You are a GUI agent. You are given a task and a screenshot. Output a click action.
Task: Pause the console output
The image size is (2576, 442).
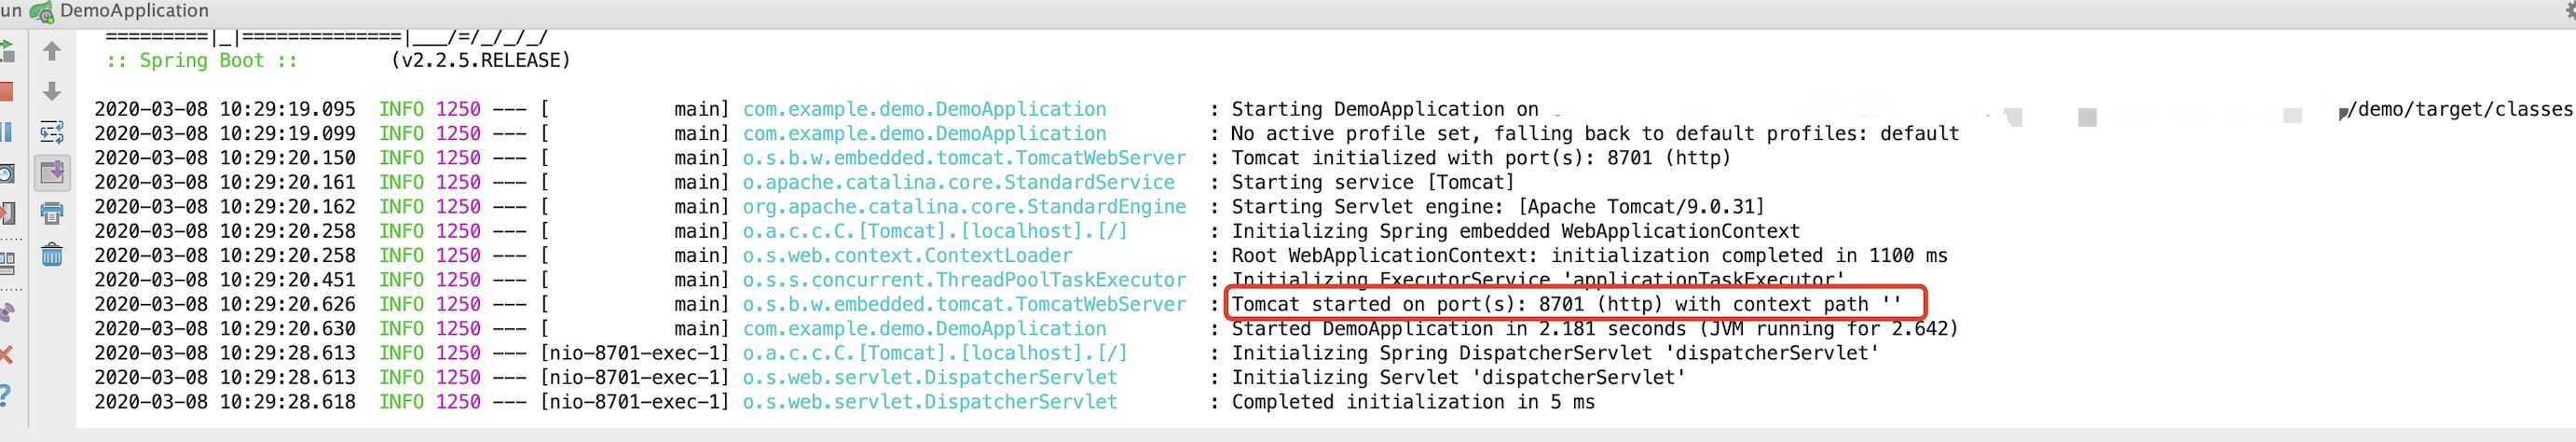[5, 132]
